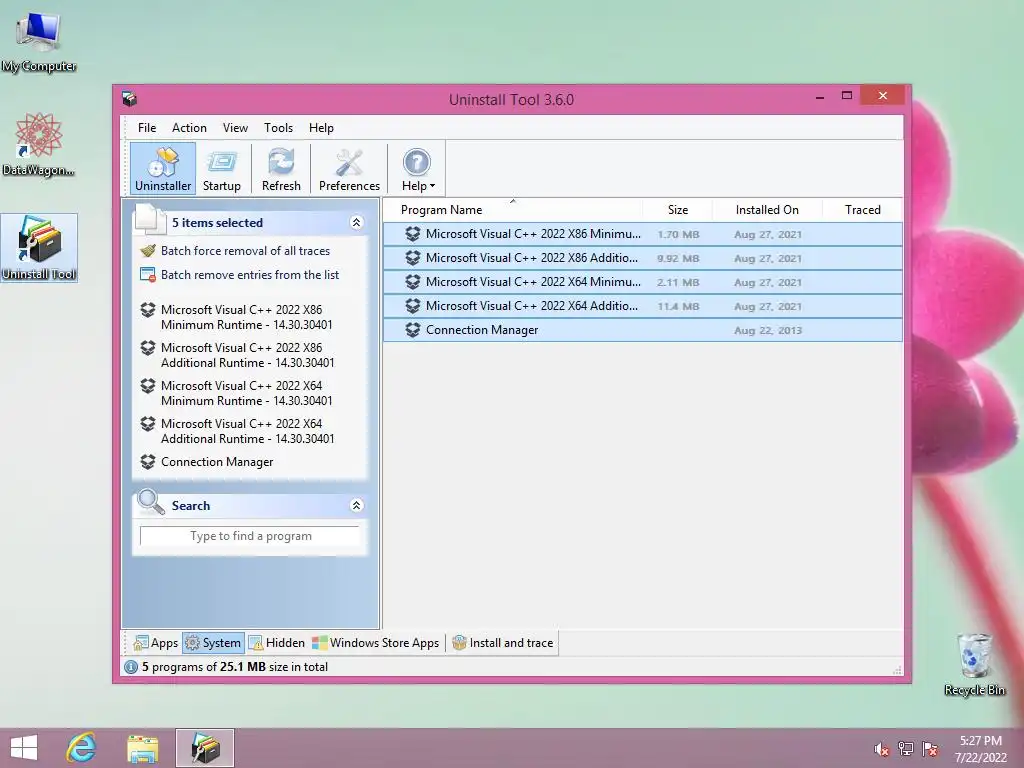Select the Connection Manager row in the program list
The width and height of the screenshot is (1024, 768).
click(x=643, y=330)
